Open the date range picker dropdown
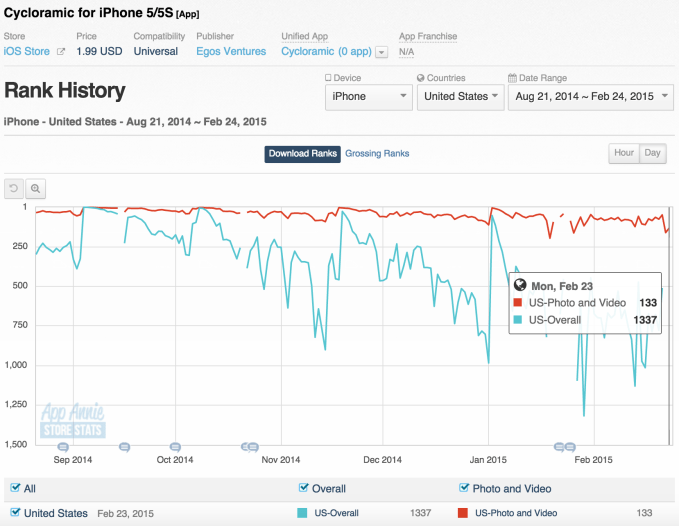679x526 pixels. tap(589, 96)
